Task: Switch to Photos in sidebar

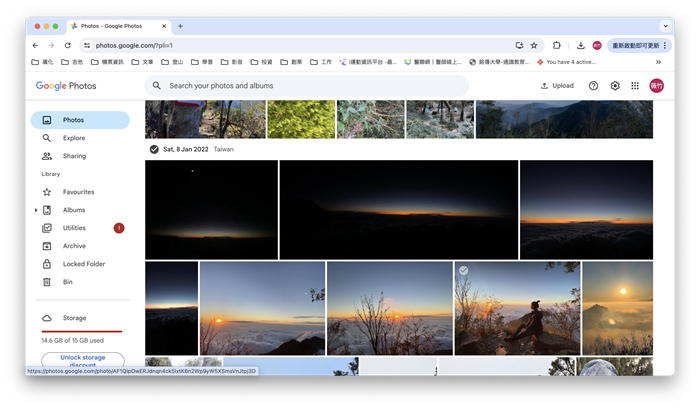Action: point(73,120)
